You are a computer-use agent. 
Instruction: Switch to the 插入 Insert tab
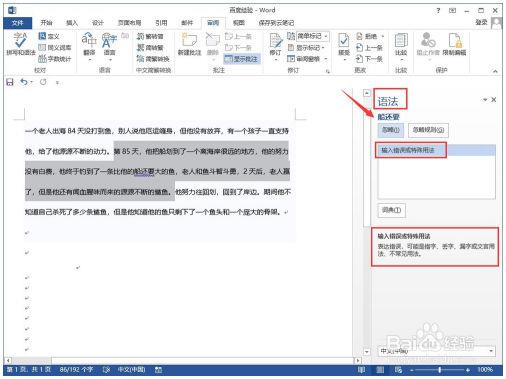click(x=72, y=23)
